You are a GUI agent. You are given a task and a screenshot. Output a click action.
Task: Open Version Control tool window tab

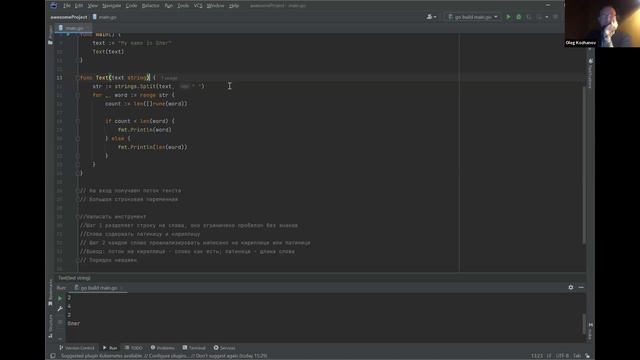pyautogui.click(x=77, y=348)
